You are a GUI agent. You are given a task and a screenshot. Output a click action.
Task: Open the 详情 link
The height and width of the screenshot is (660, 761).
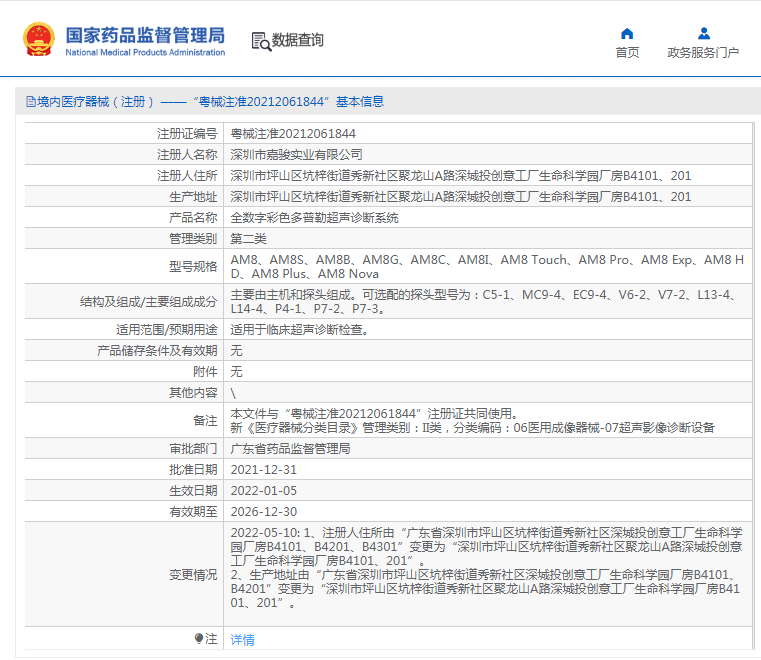point(242,640)
